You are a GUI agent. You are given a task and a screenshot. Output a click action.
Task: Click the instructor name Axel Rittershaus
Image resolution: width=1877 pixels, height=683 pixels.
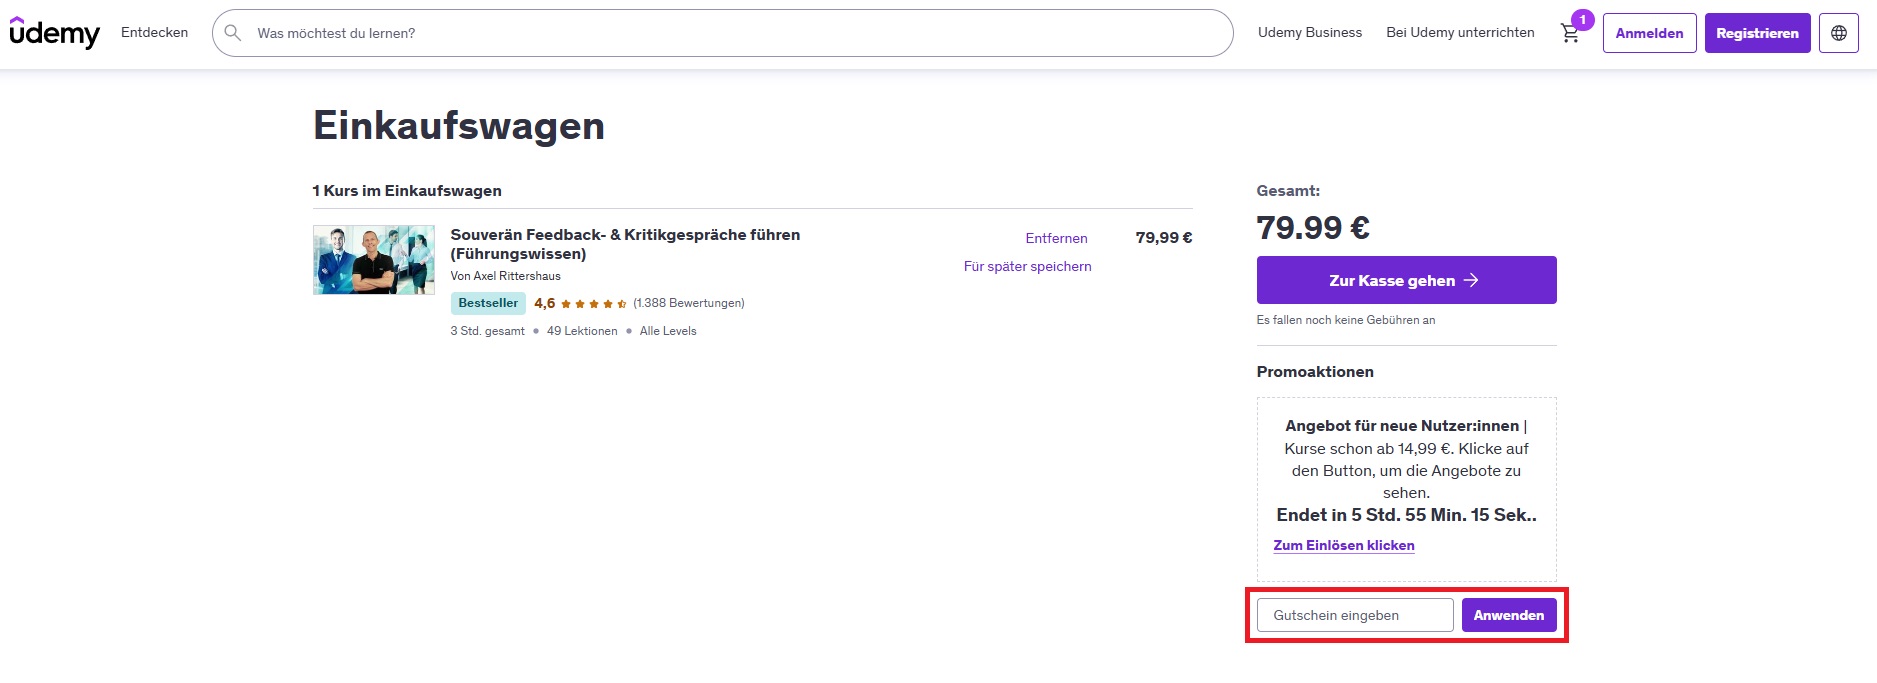pos(517,276)
